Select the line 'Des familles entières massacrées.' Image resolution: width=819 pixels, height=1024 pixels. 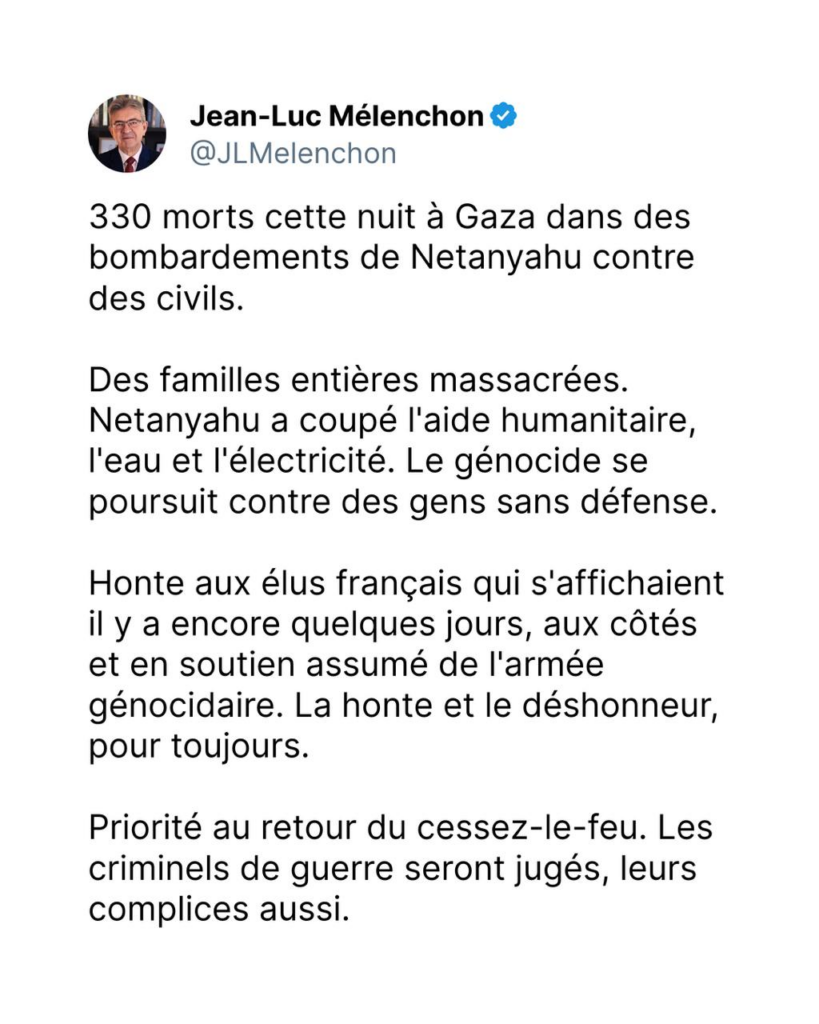pos(359,380)
